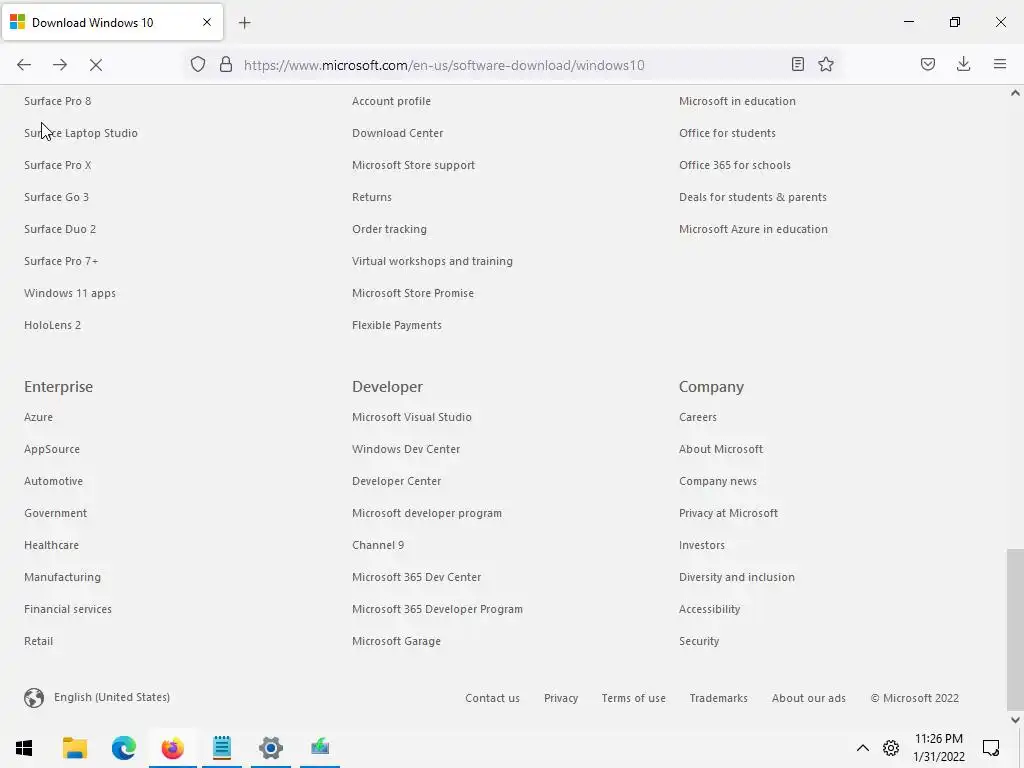Open Firefox application menu
This screenshot has width=1024, height=768.
1000,64
